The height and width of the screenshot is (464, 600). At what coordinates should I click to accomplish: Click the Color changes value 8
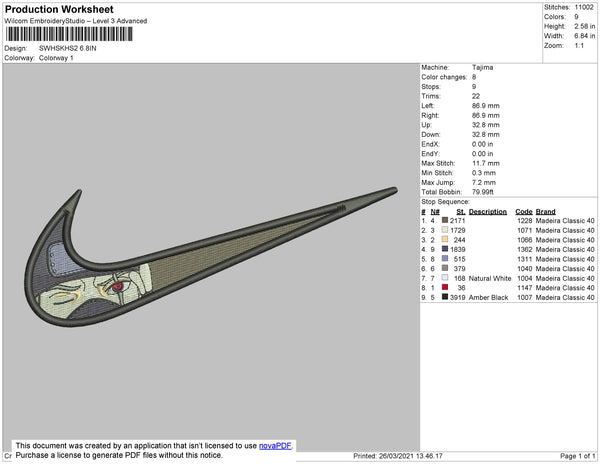[474, 77]
